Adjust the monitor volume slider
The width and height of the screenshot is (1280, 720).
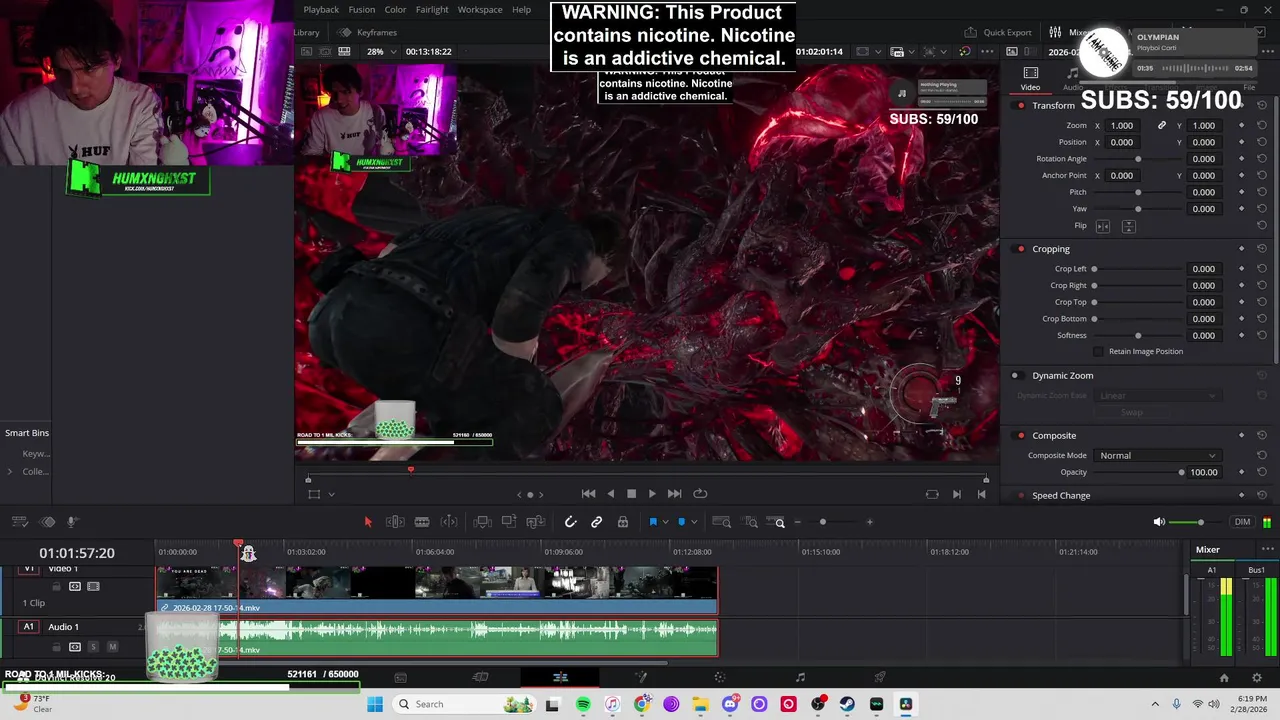coord(1200,522)
